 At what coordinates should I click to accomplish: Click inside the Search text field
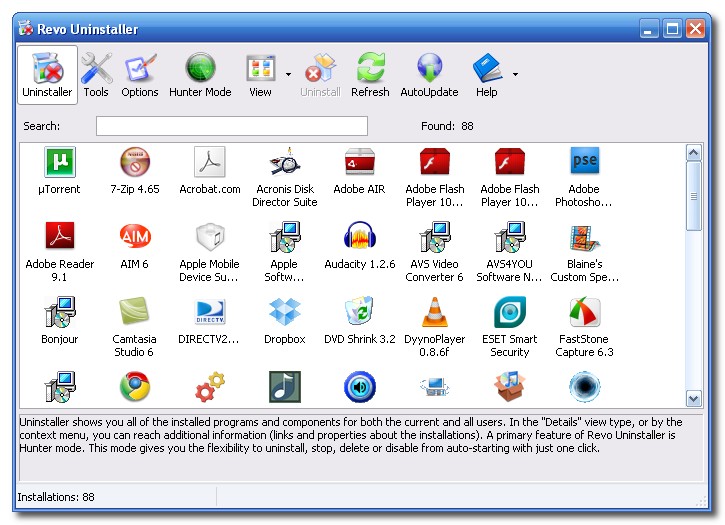[231, 126]
